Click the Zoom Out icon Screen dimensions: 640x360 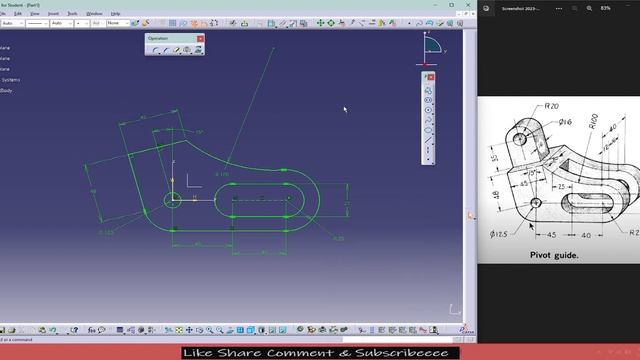[220, 330]
